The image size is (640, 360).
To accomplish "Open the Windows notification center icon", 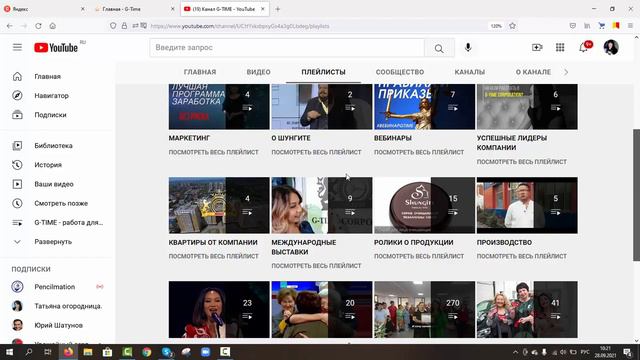I will [627, 352].
